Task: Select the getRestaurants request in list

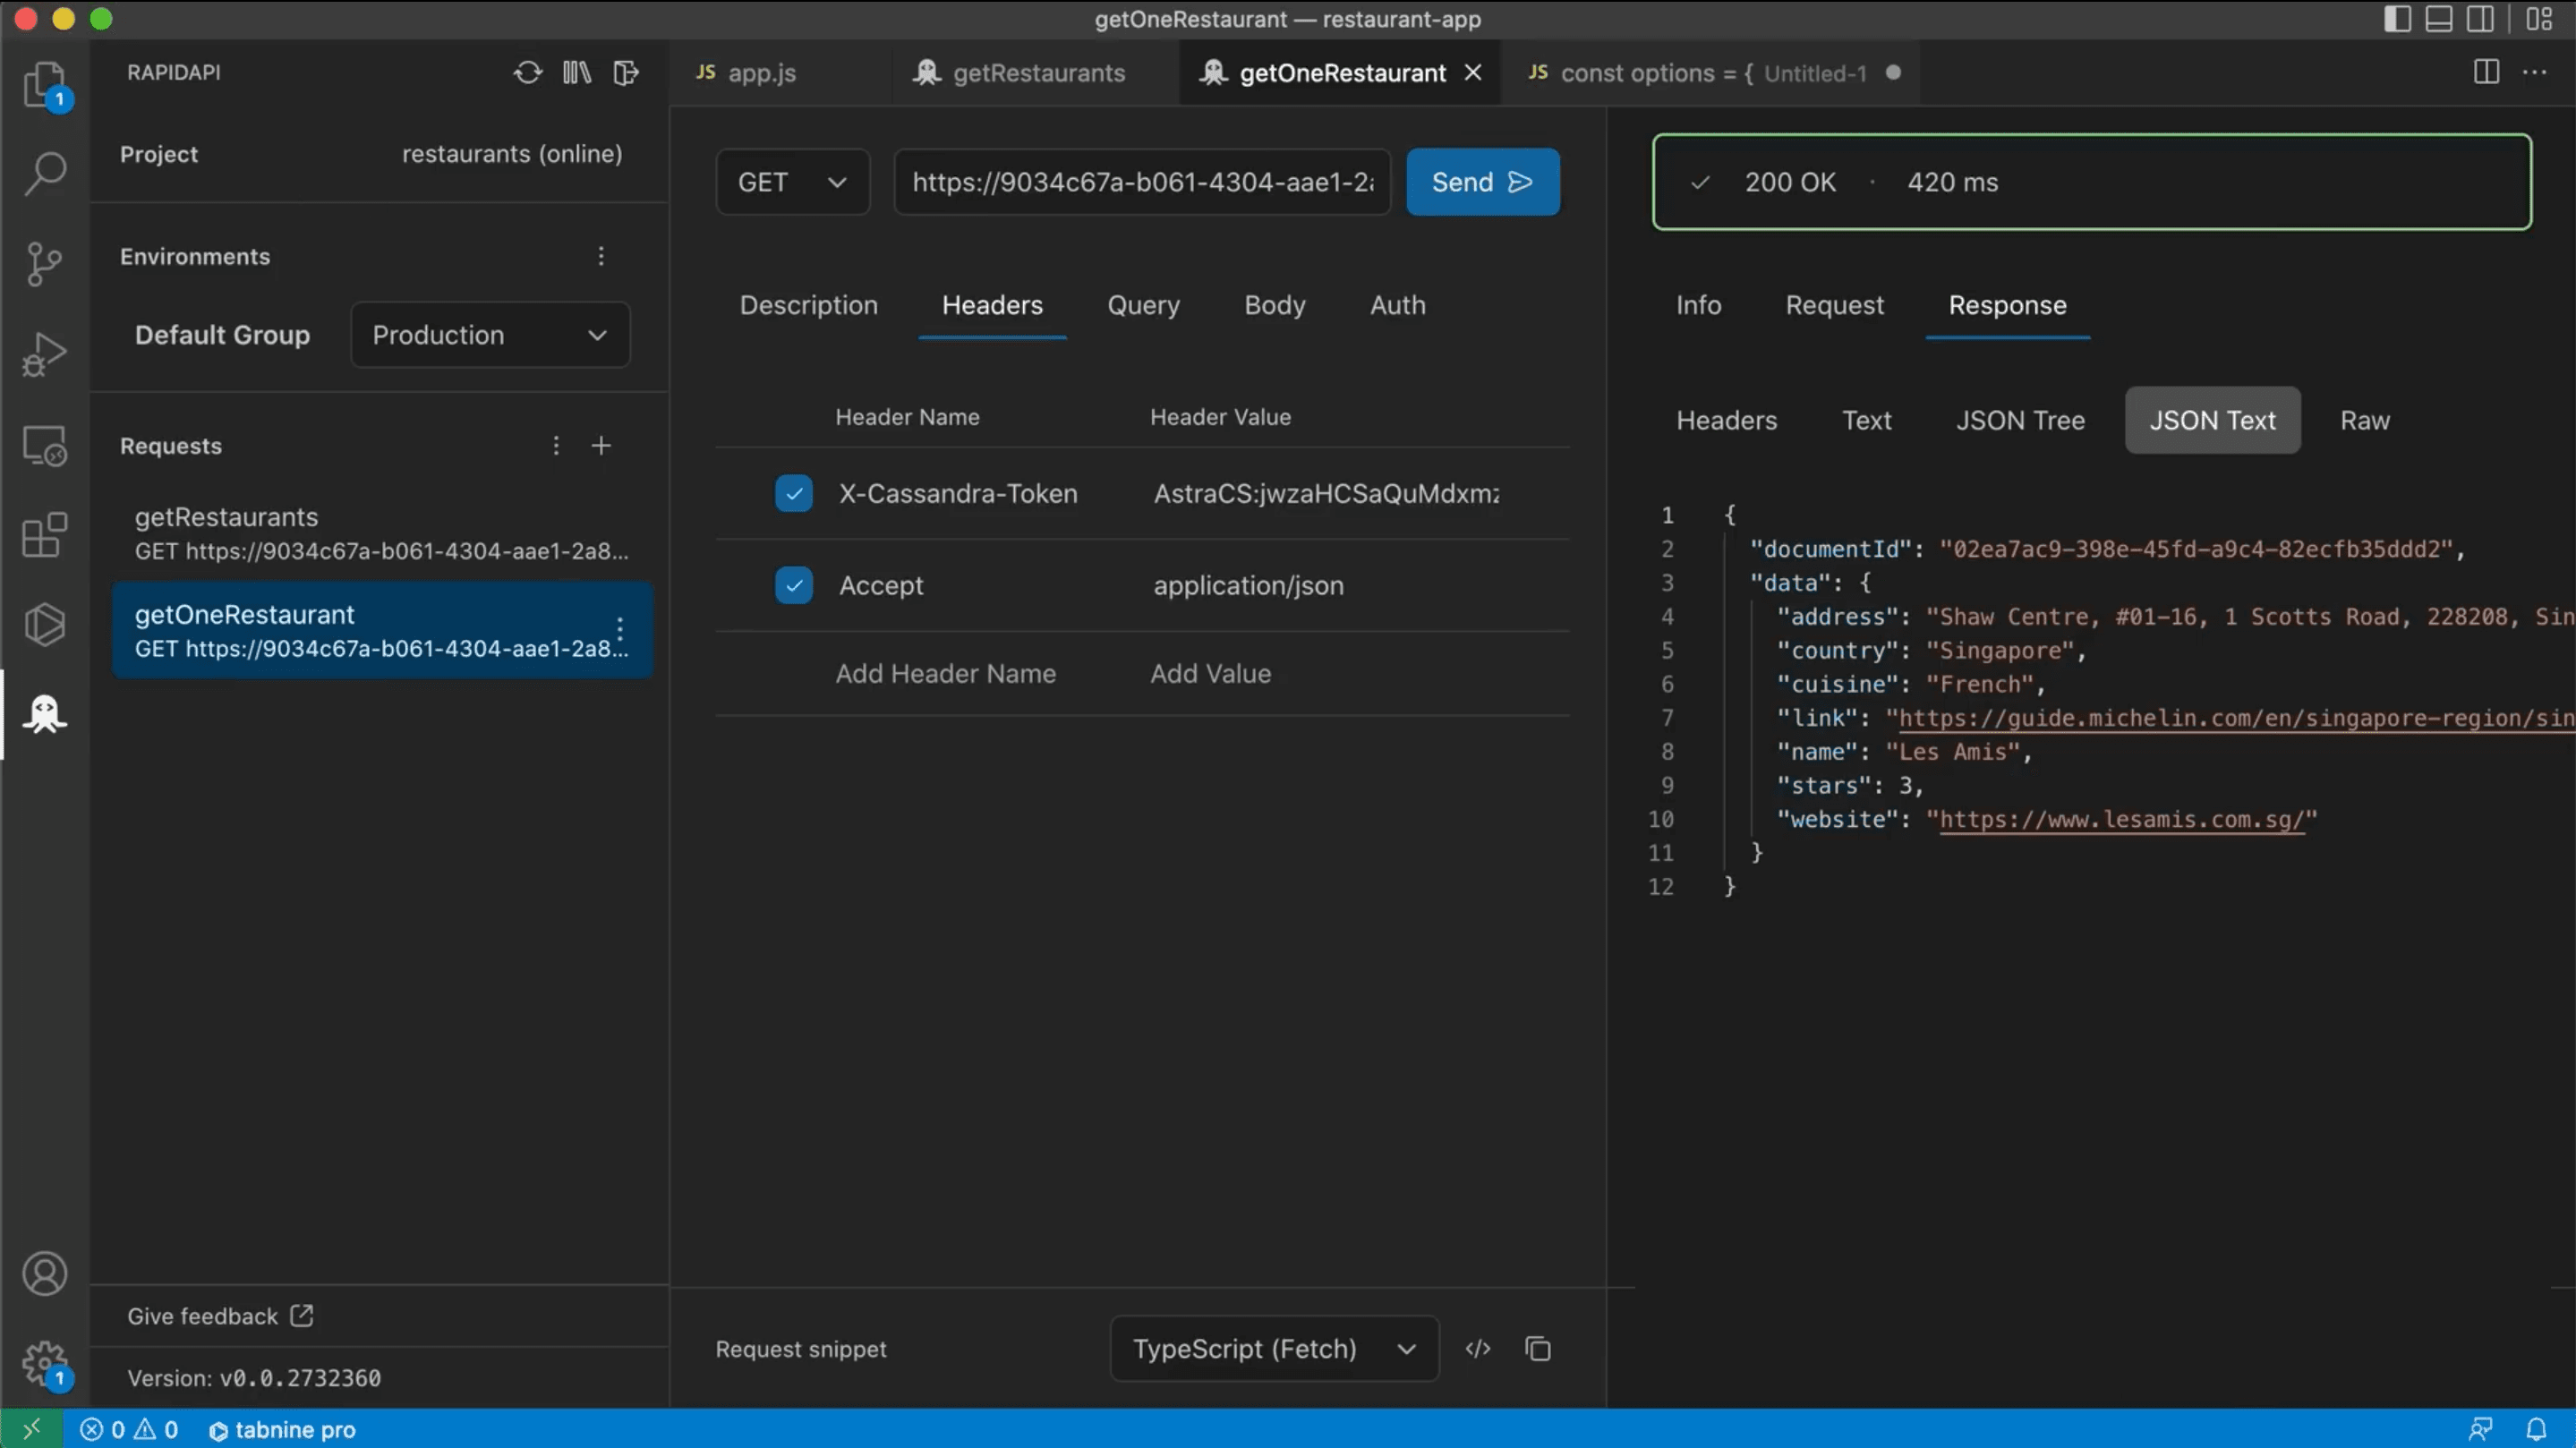Action: [382, 533]
